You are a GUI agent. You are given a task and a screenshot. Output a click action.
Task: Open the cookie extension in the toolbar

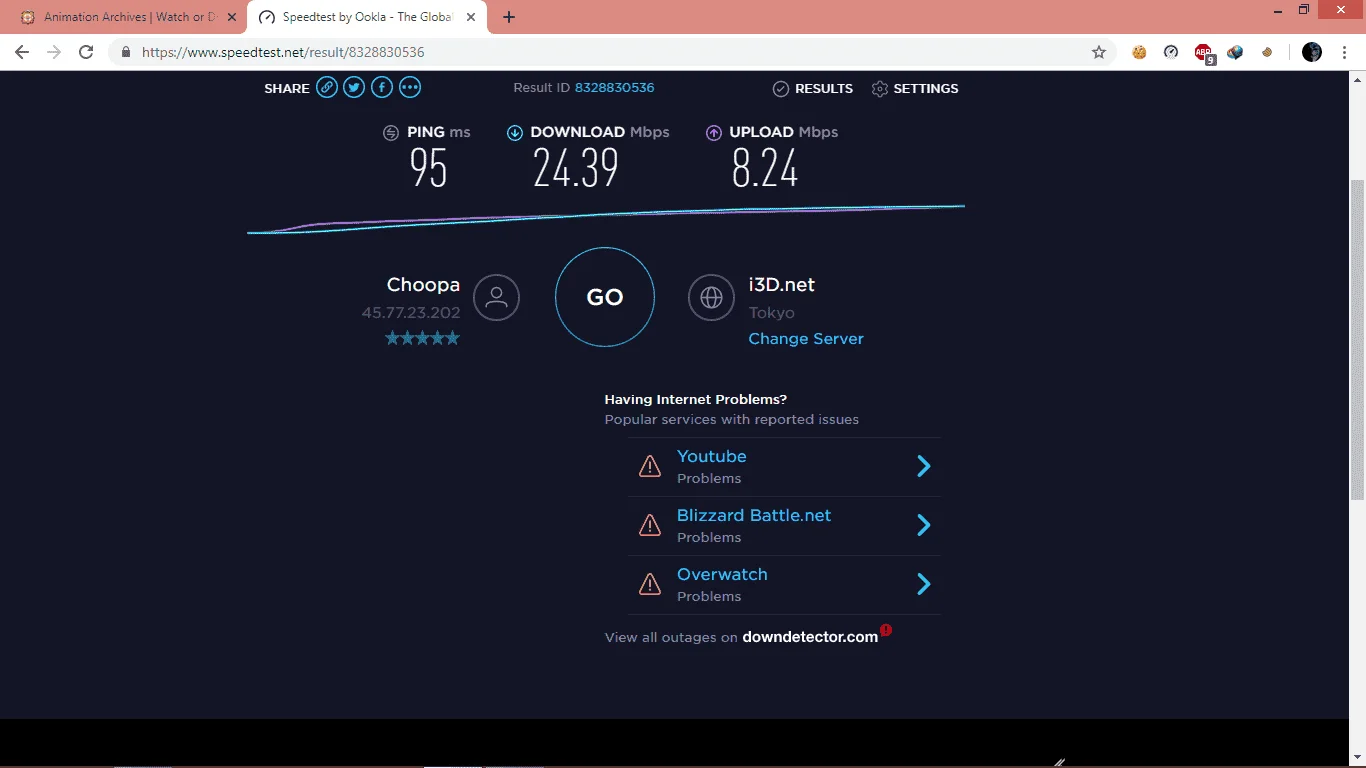click(x=1139, y=52)
